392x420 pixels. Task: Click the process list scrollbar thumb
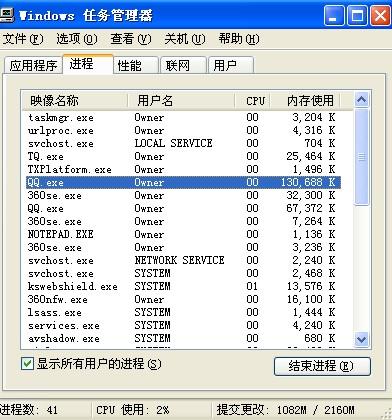[x=361, y=157]
